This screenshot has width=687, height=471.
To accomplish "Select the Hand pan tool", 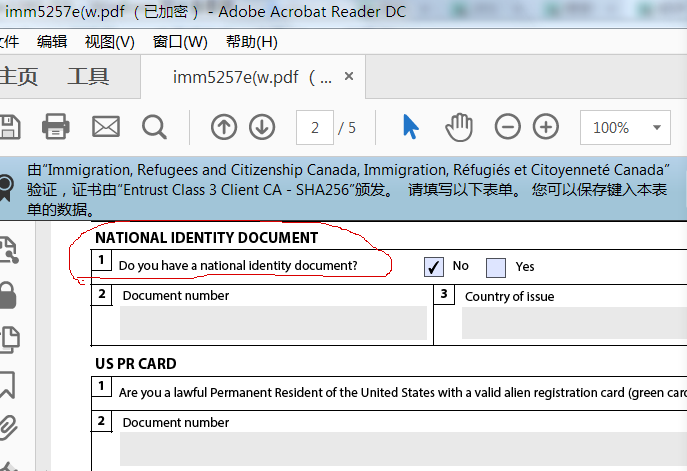I will pos(459,127).
